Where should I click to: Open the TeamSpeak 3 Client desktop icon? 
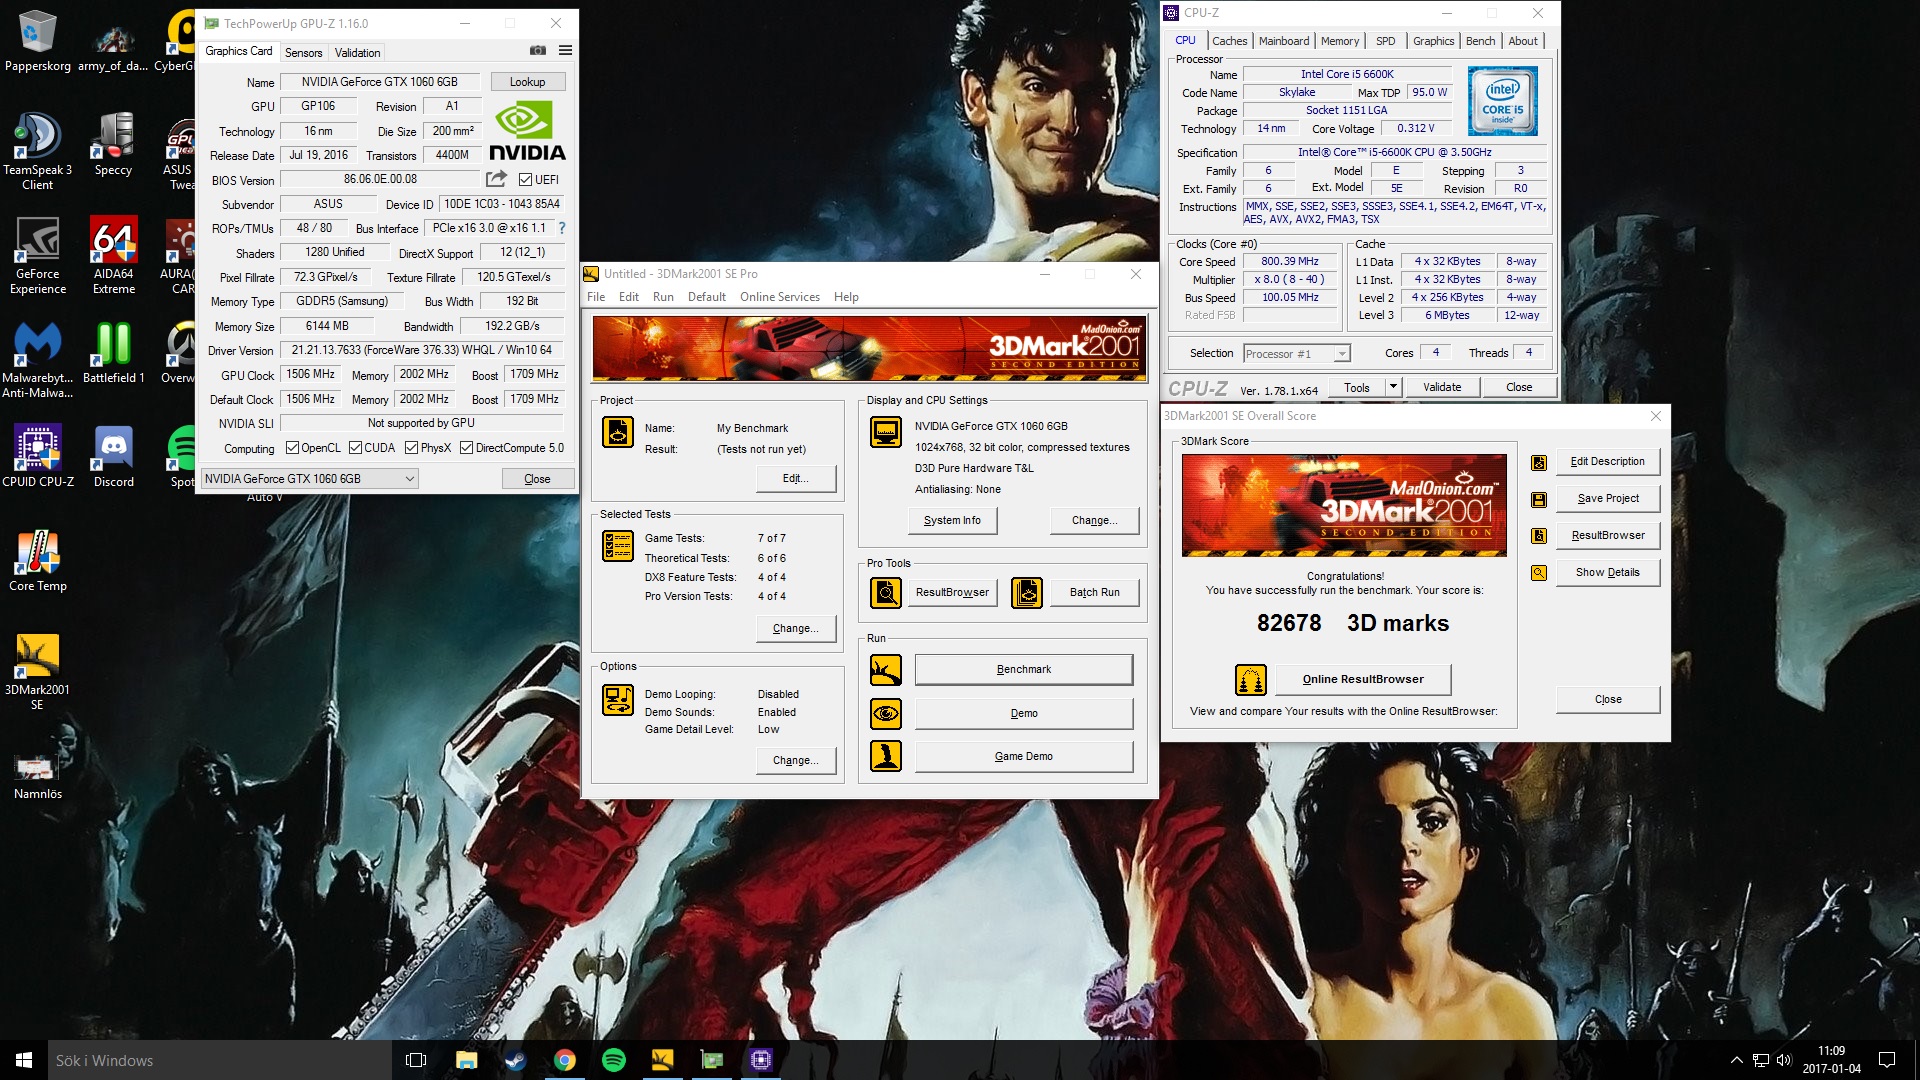point(38,151)
